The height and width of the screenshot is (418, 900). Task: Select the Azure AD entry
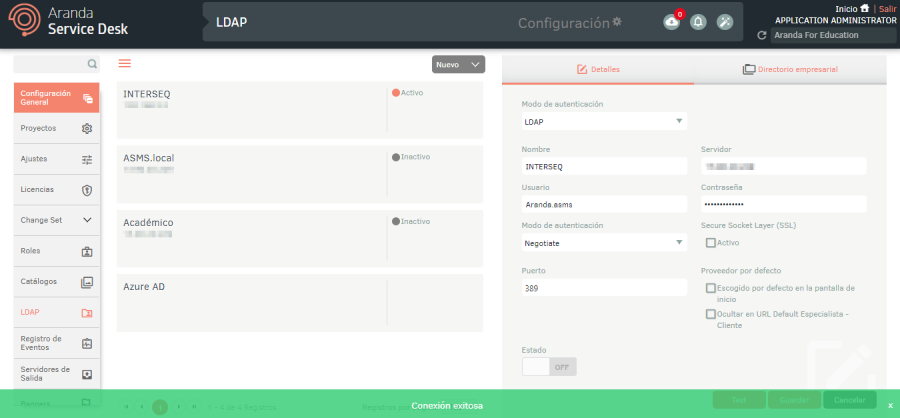click(x=300, y=303)
